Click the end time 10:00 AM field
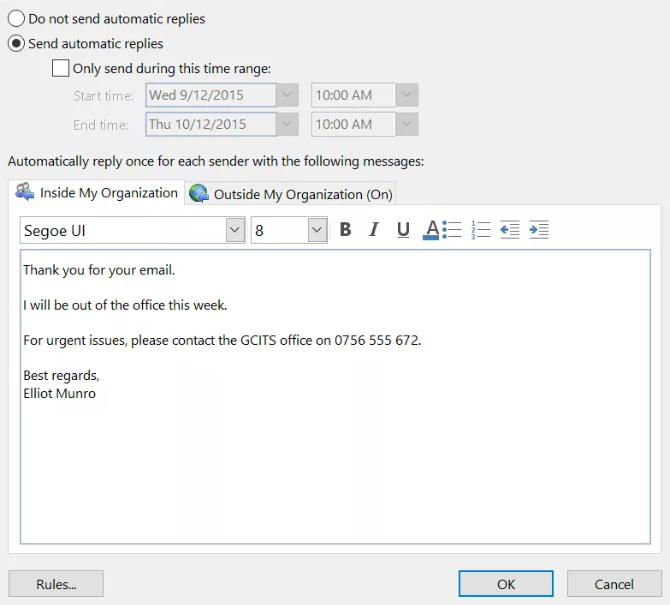Screen dimensions: 670x605 353,124
